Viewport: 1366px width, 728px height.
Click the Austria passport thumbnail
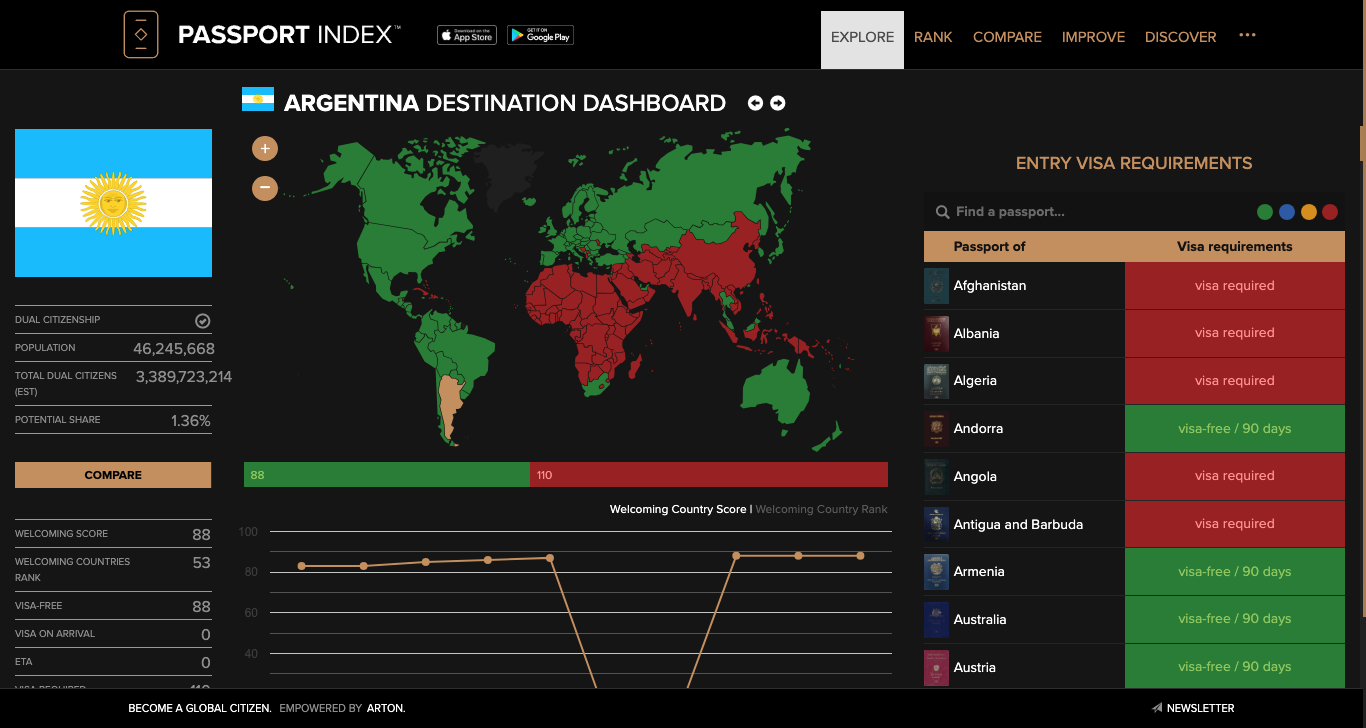[x=936, y=667]
